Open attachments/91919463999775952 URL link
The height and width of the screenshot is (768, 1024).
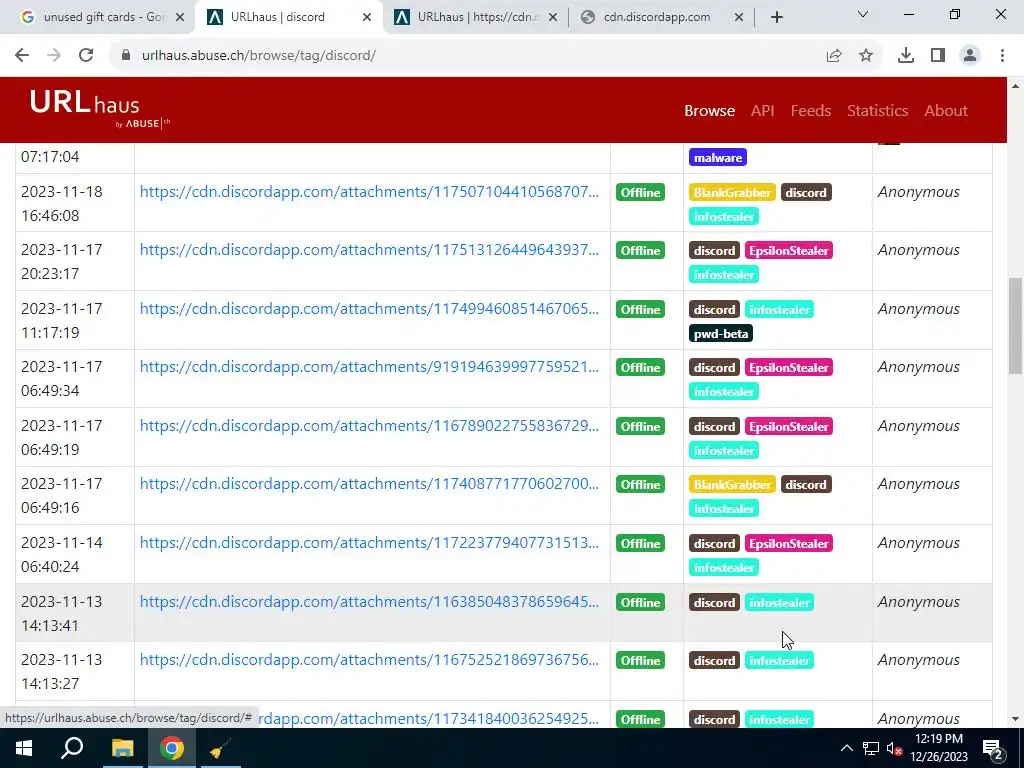[x=369, y=366]
